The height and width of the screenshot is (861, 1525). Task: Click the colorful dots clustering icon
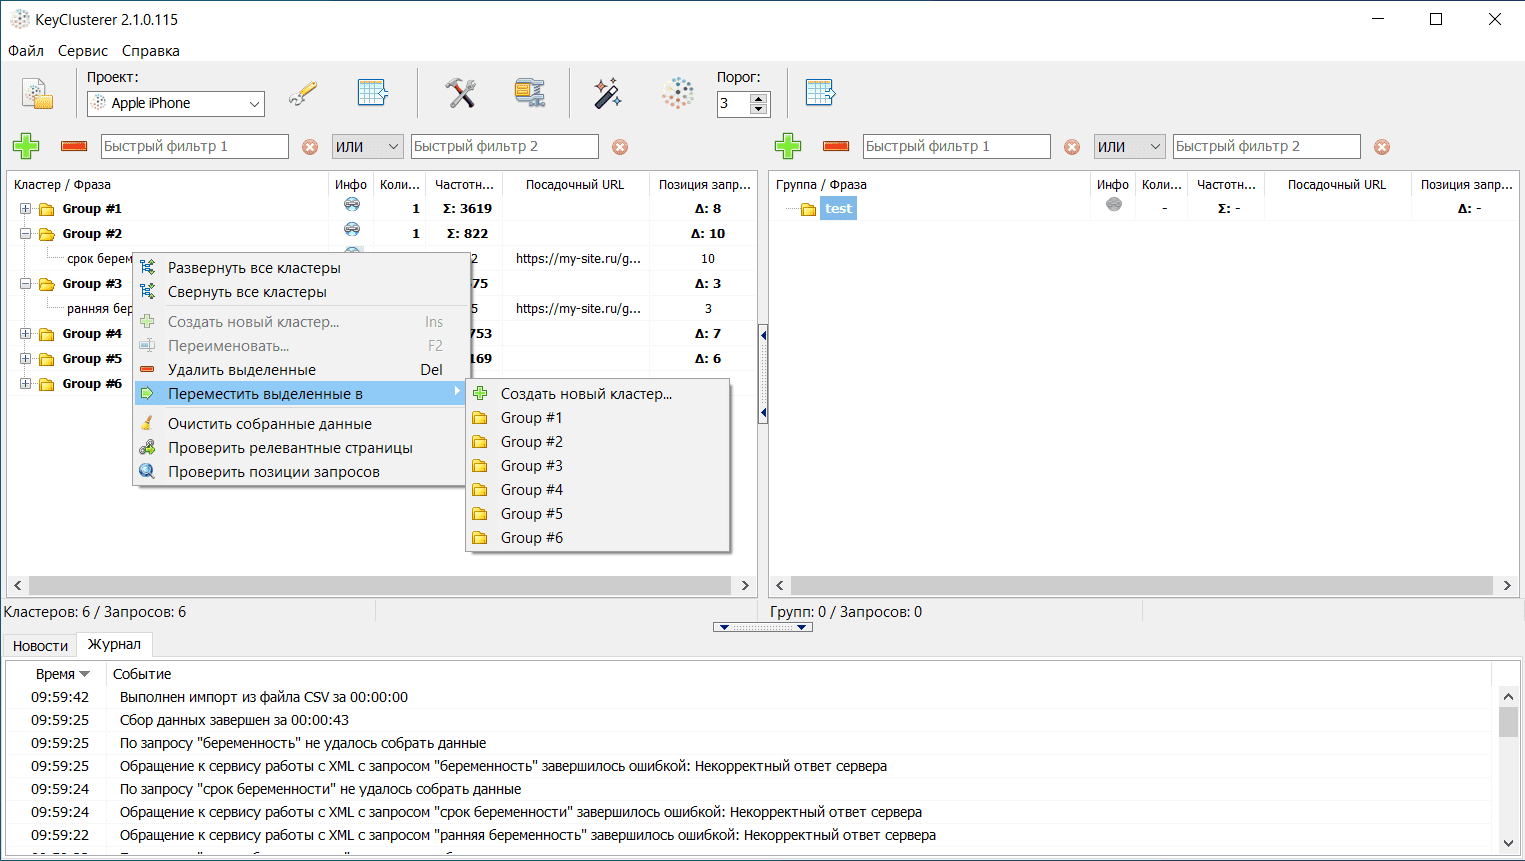[x=677, y=93]
